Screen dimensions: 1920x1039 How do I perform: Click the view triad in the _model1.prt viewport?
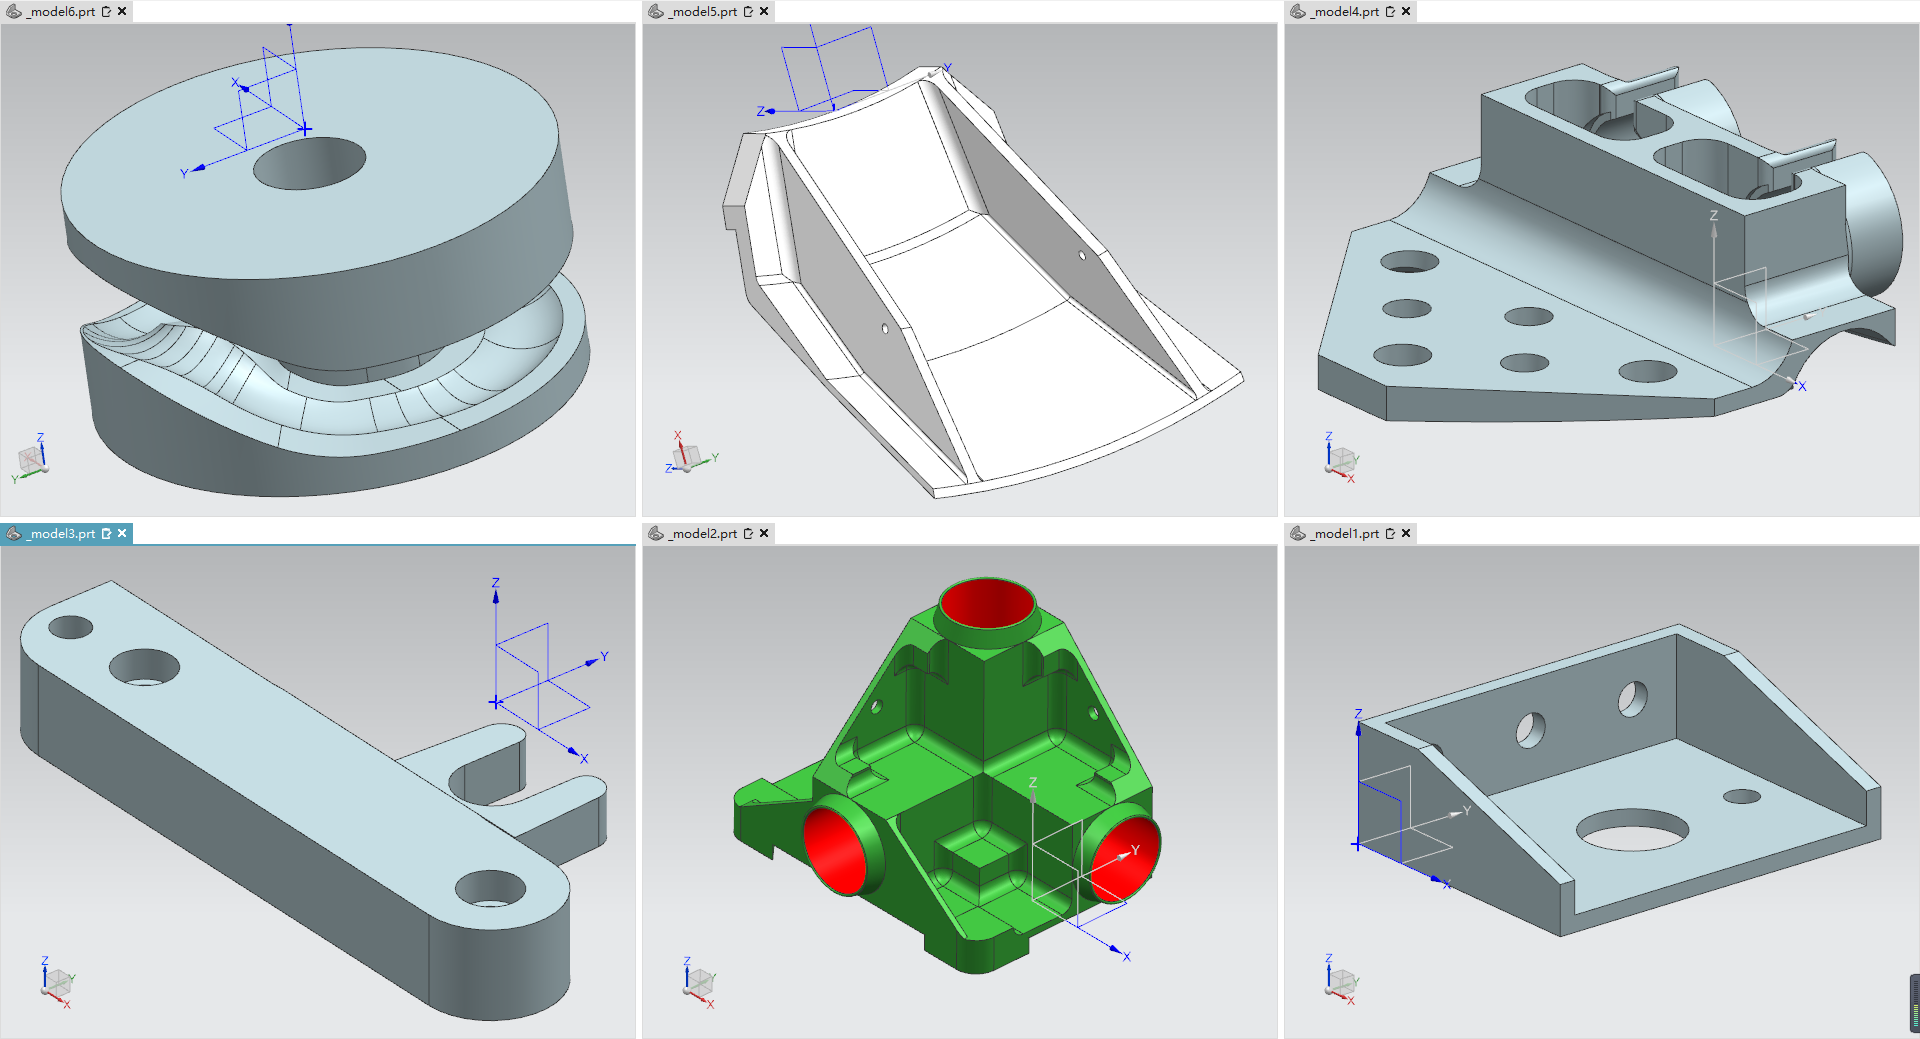click(1340, 982)
